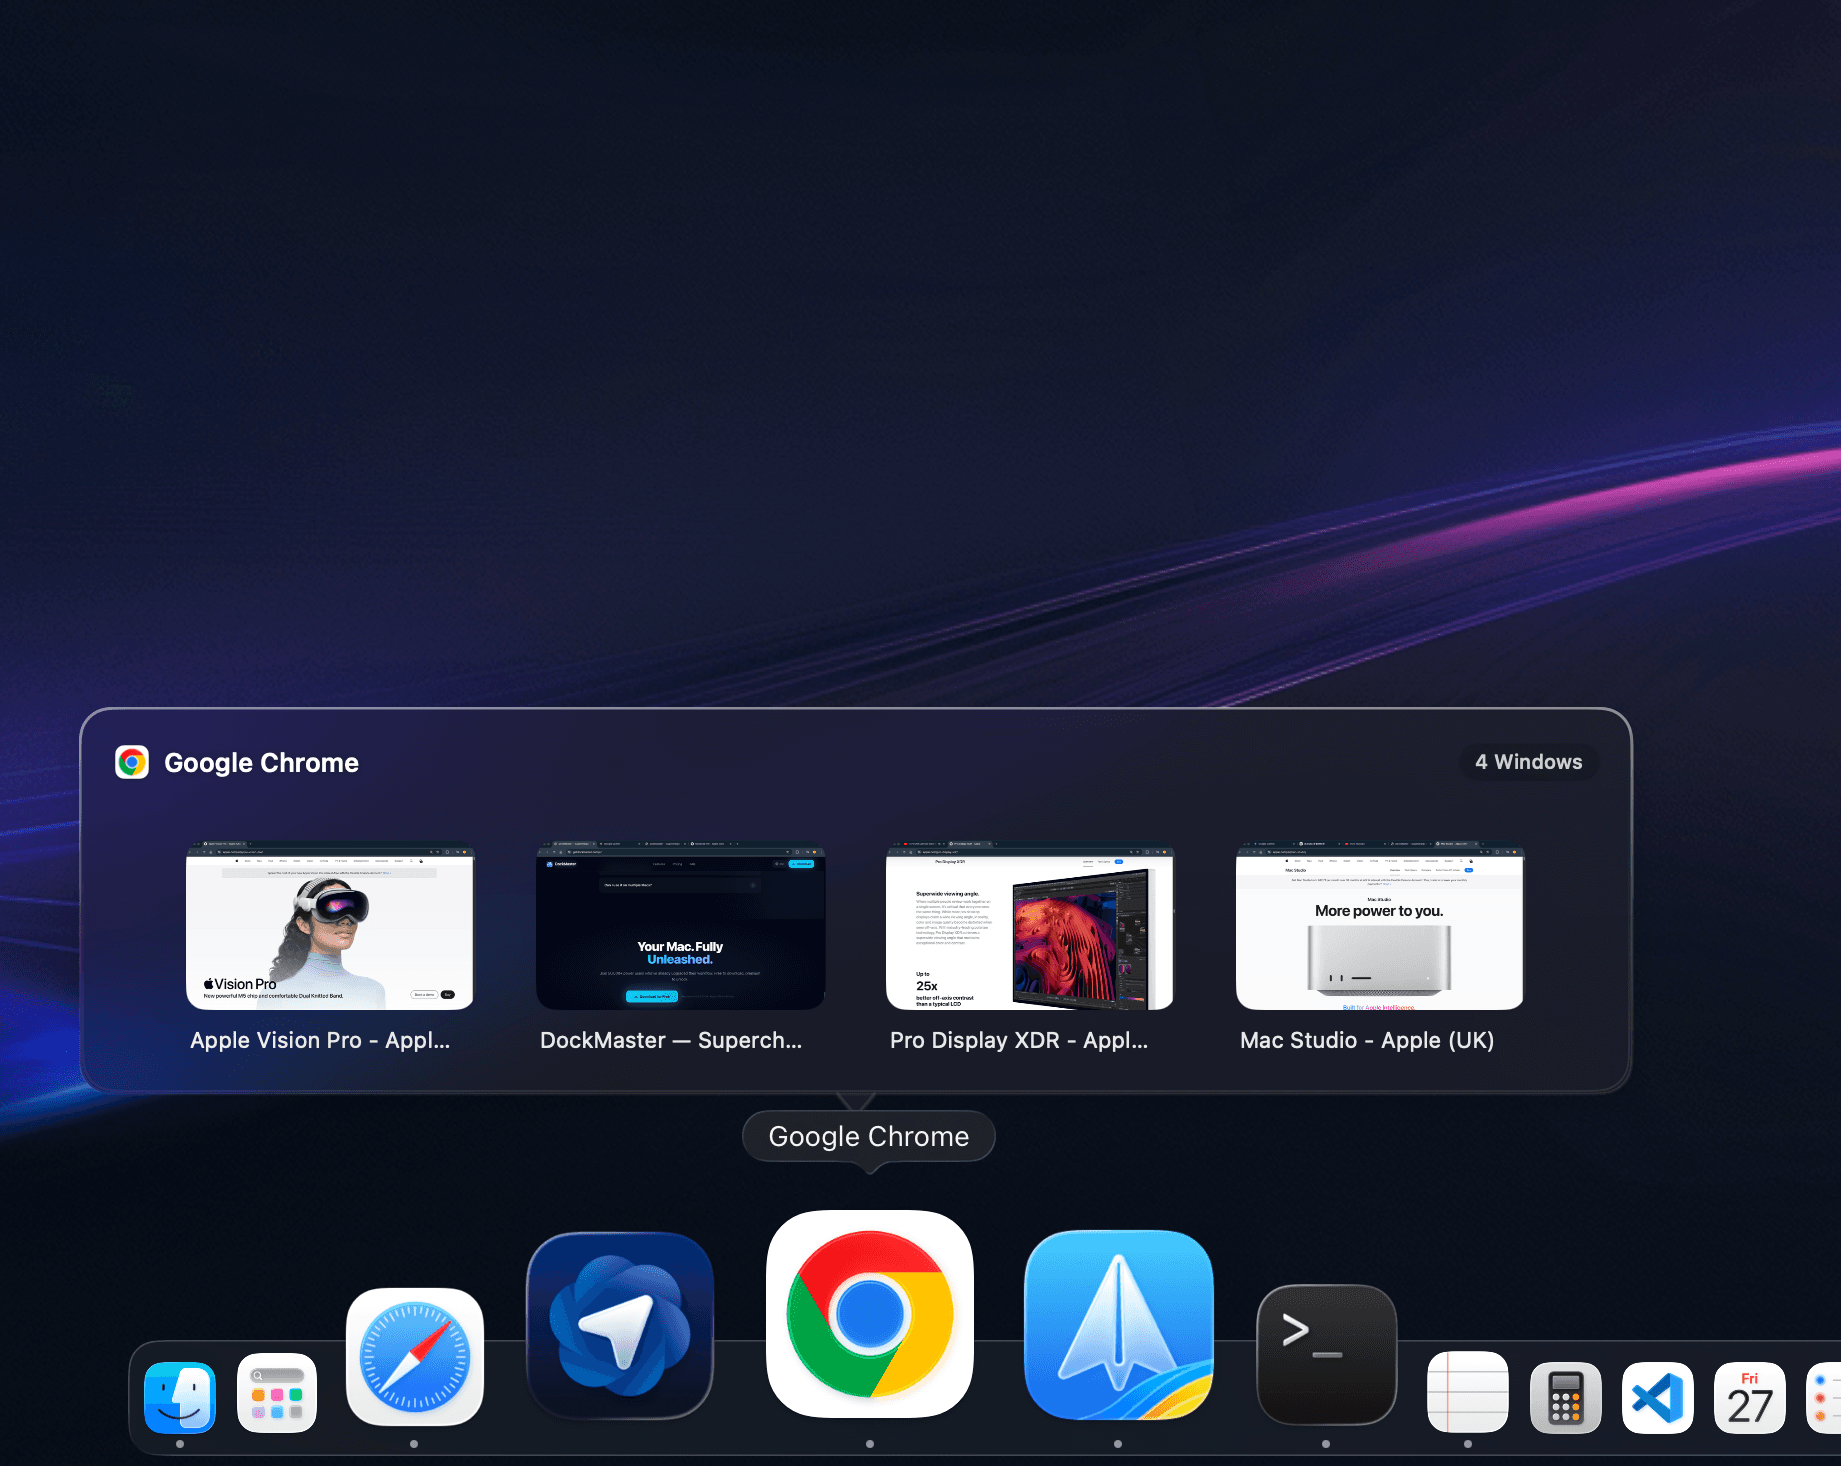Open the Calculator app in dock
1841x1466 pixels.
pos(1565,1397)
